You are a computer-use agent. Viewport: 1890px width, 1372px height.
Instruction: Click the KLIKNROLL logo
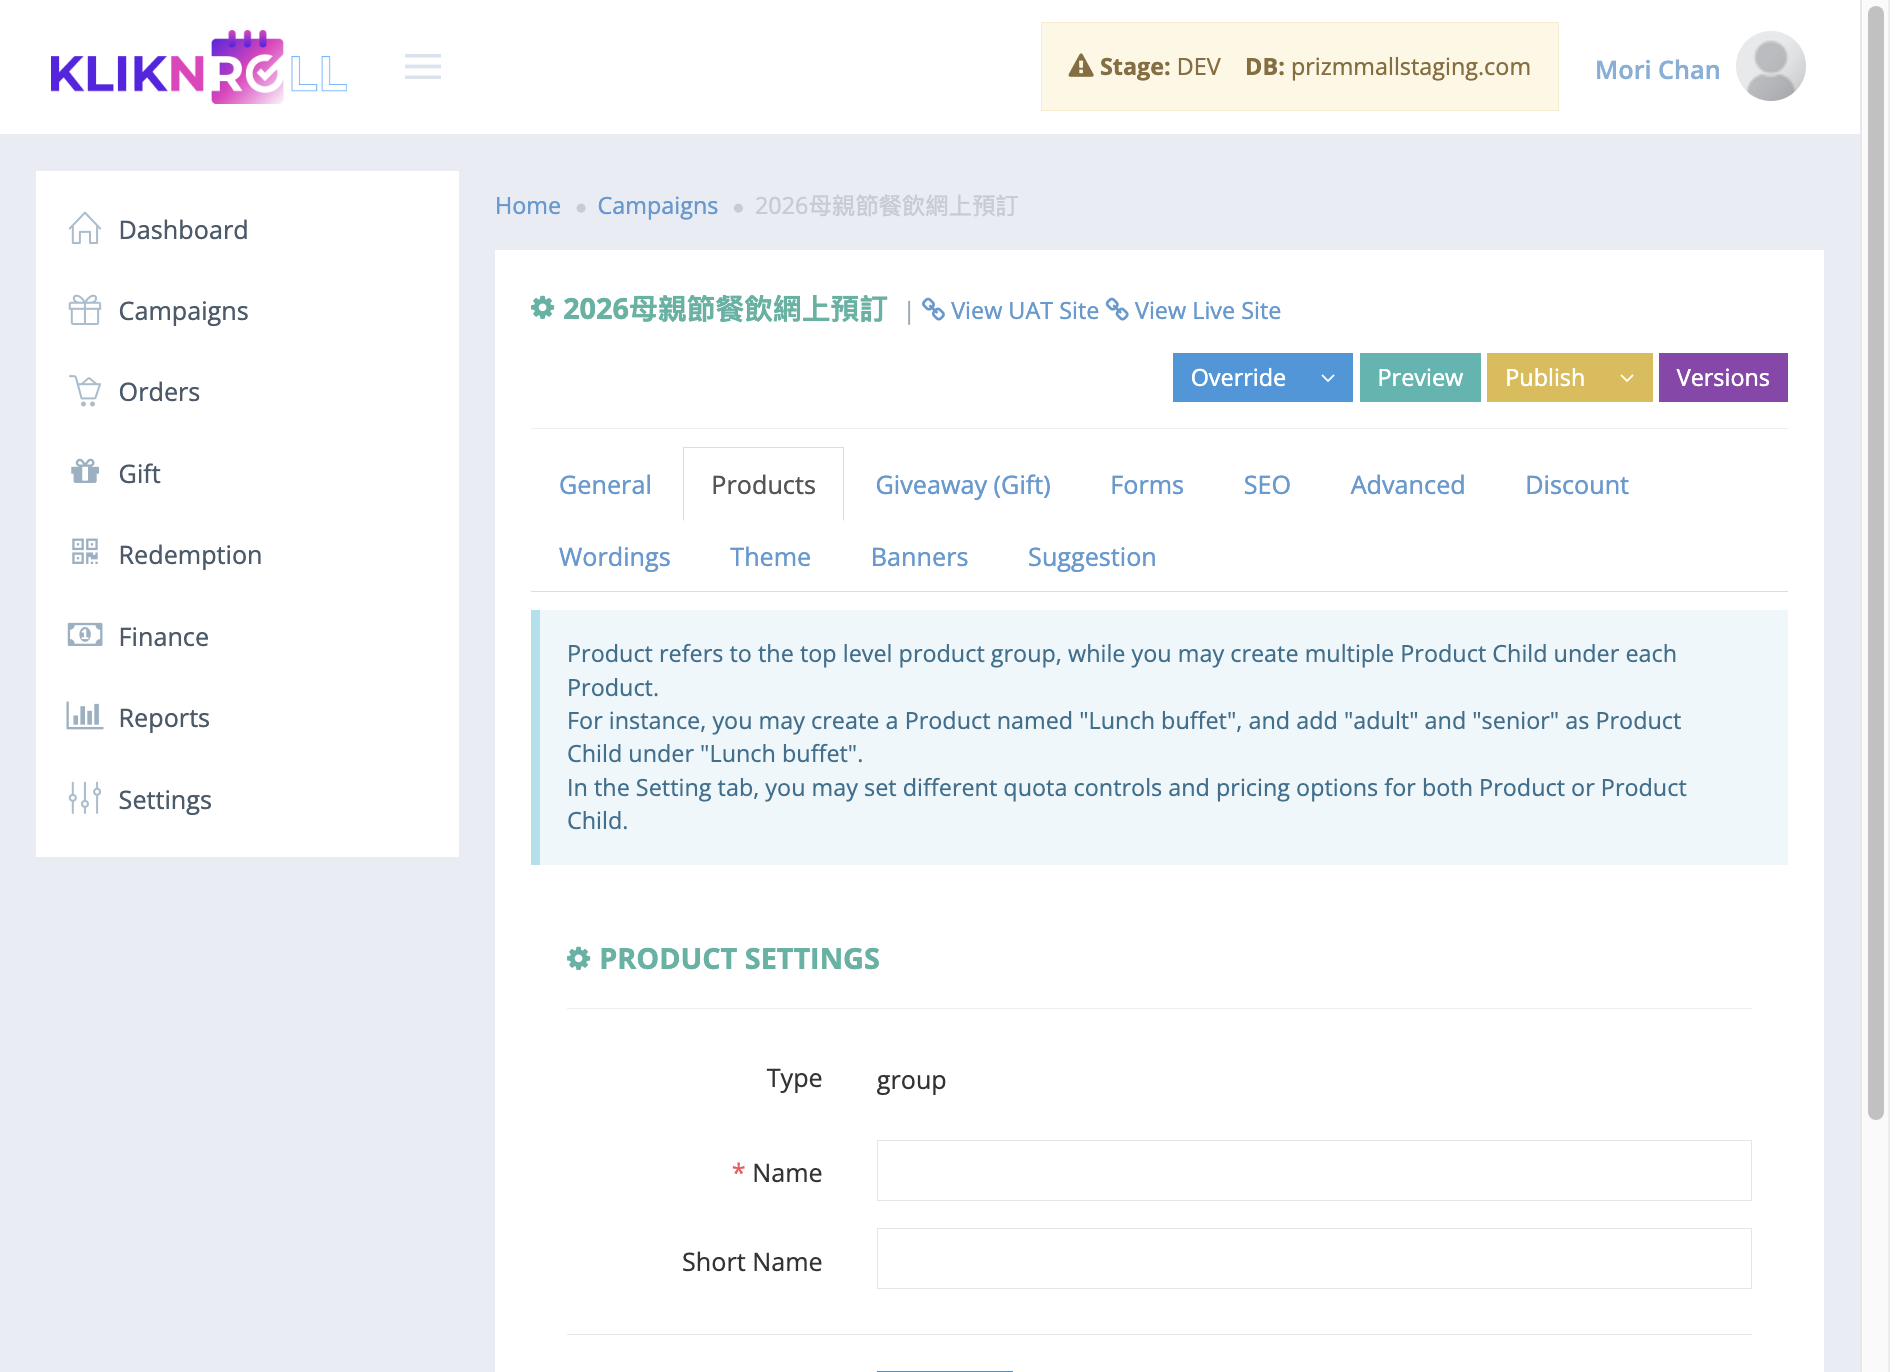(x=198, y=67)
